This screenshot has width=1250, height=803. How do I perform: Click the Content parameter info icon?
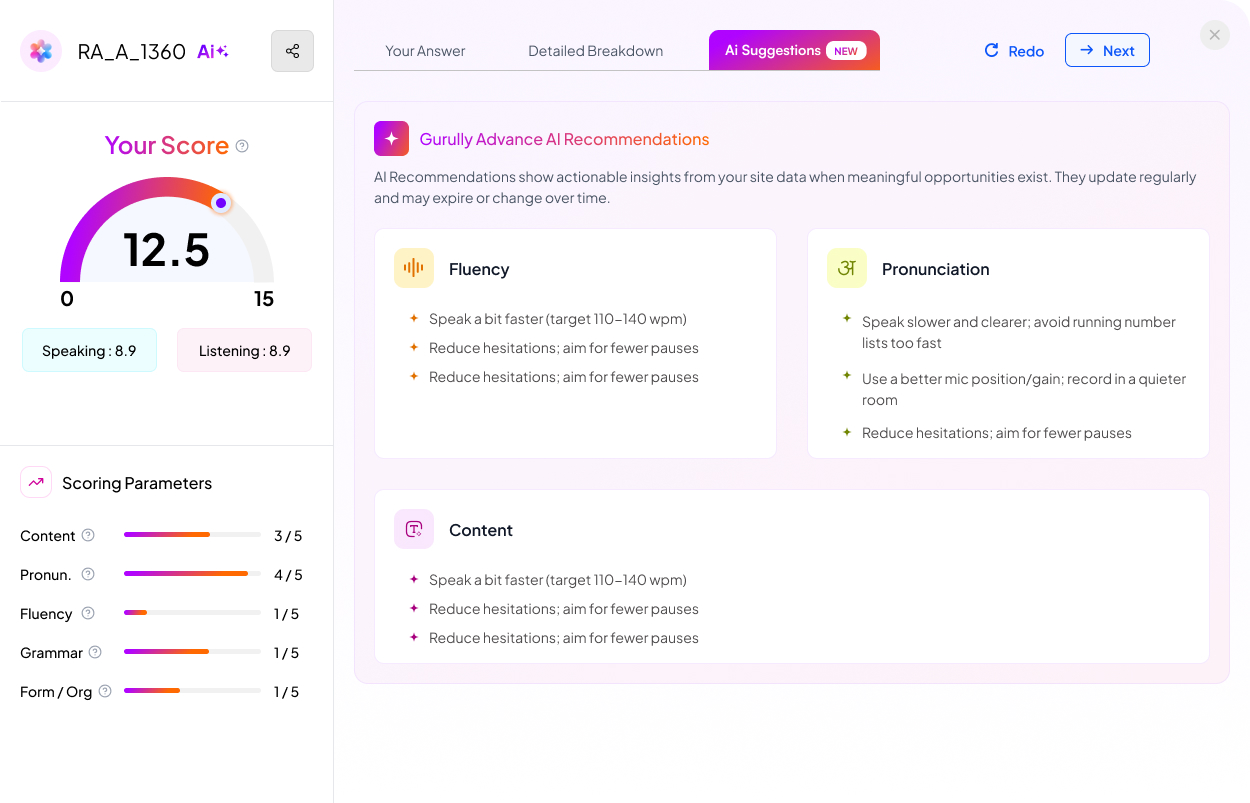pyautogui.click(x=88, y=535)
